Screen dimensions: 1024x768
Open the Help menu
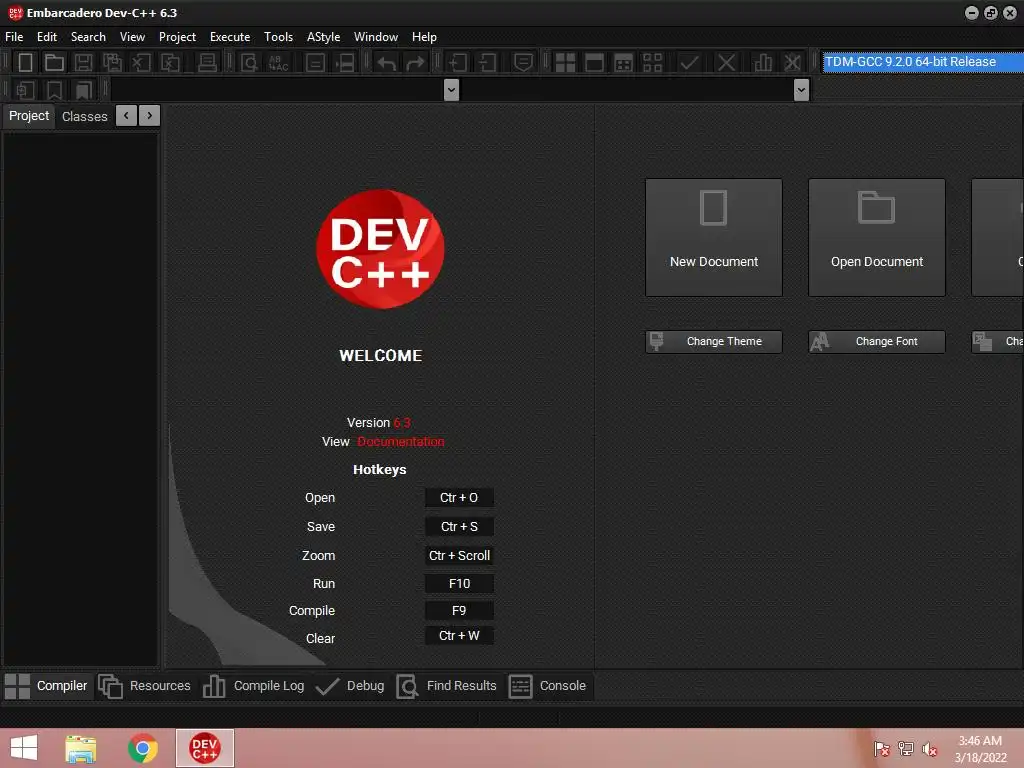pyautogui.click(x=424, y=37)
